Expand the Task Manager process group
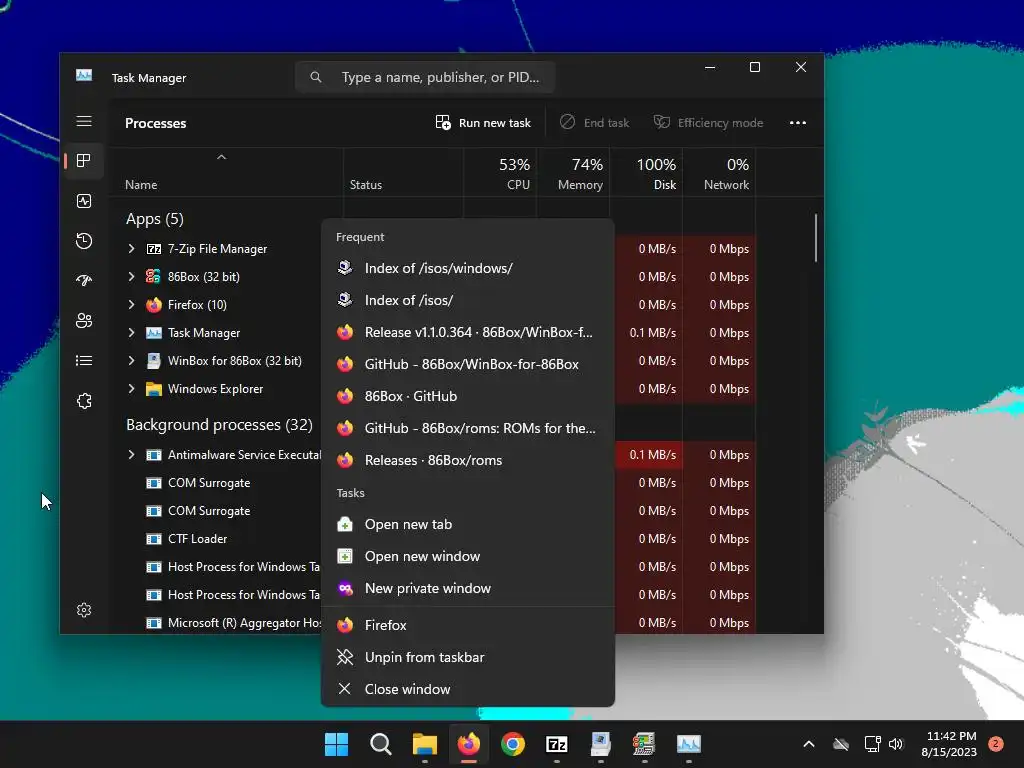1024x768 pixels. pos(131,333)
